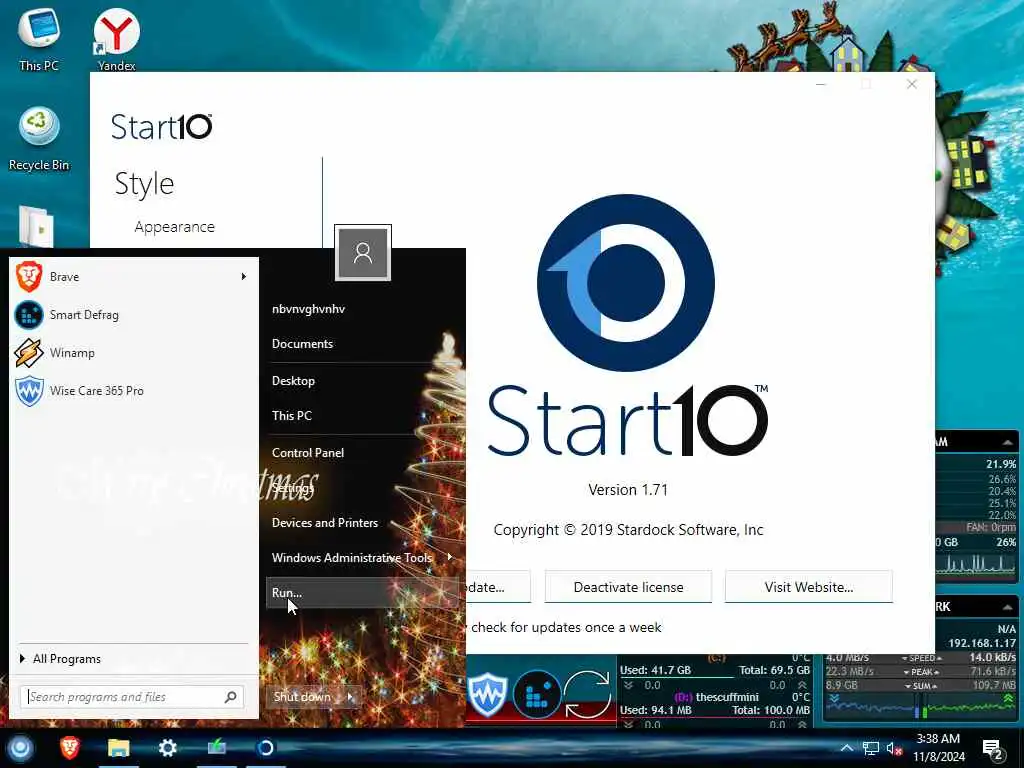Open the nbvnvghvnhv user folder entry

308,309
